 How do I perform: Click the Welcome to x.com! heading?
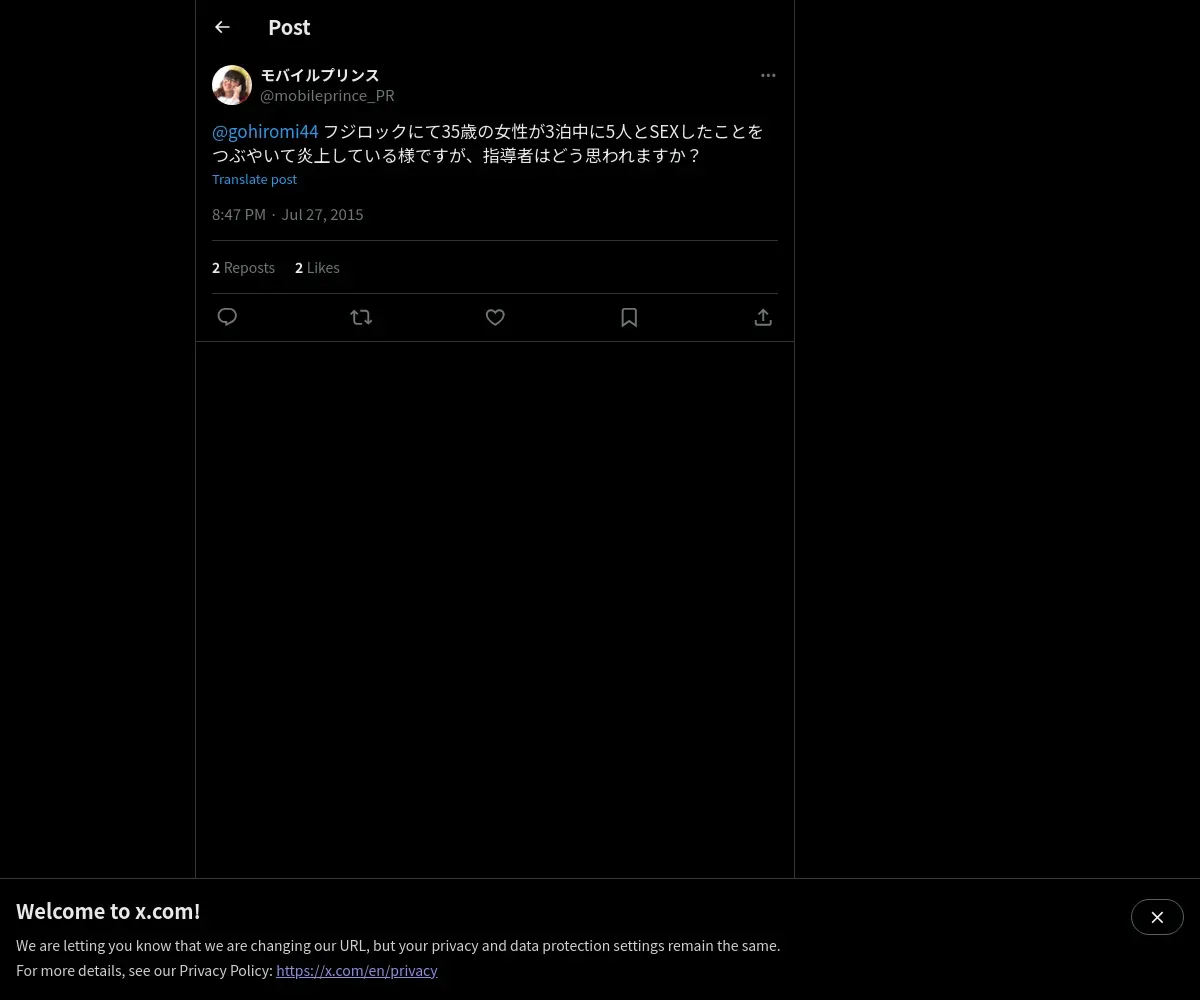click(x=108, y=911)
